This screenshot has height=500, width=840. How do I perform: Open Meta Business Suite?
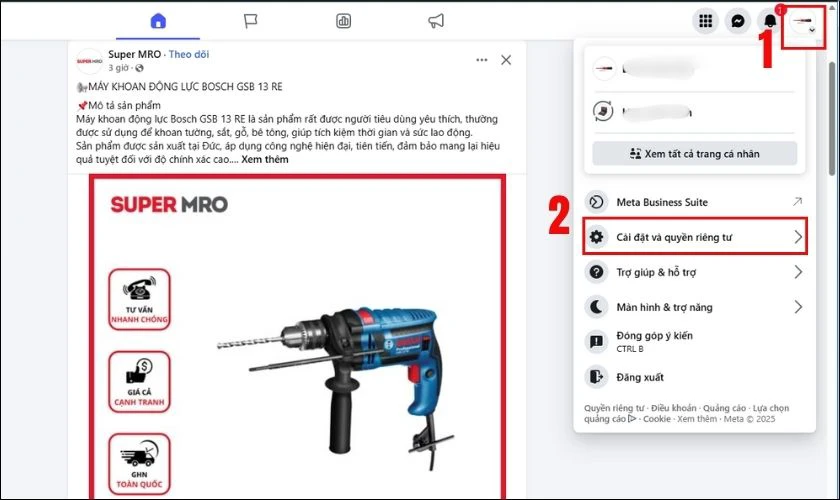tap(694, 202)
